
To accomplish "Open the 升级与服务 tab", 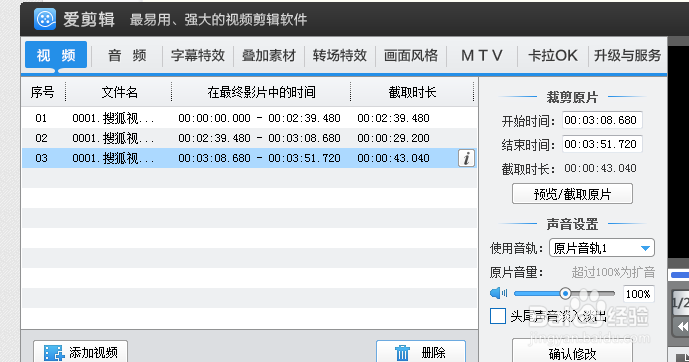I will 627,56.
